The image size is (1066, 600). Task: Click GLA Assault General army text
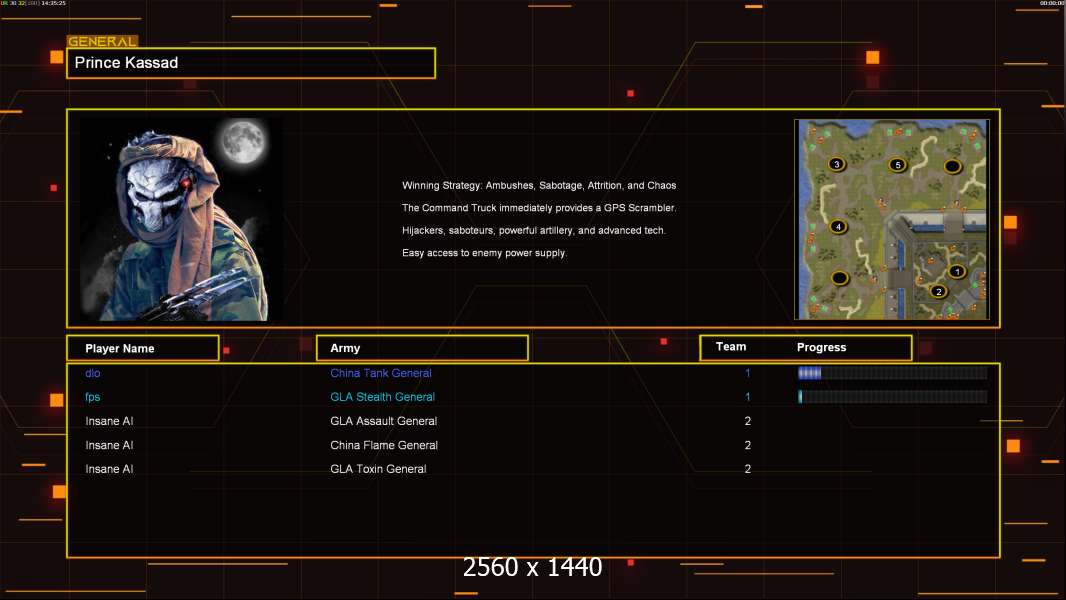(383, 421)
